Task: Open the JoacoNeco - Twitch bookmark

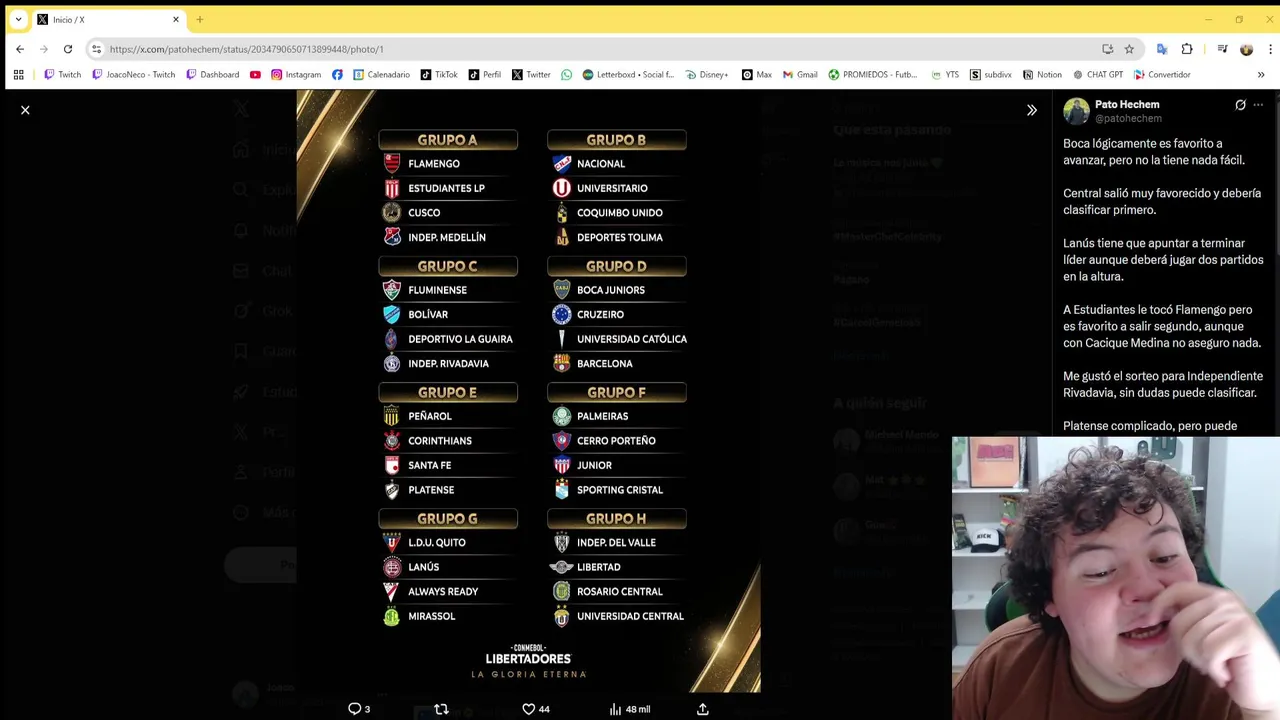Action: pos(133,74)
